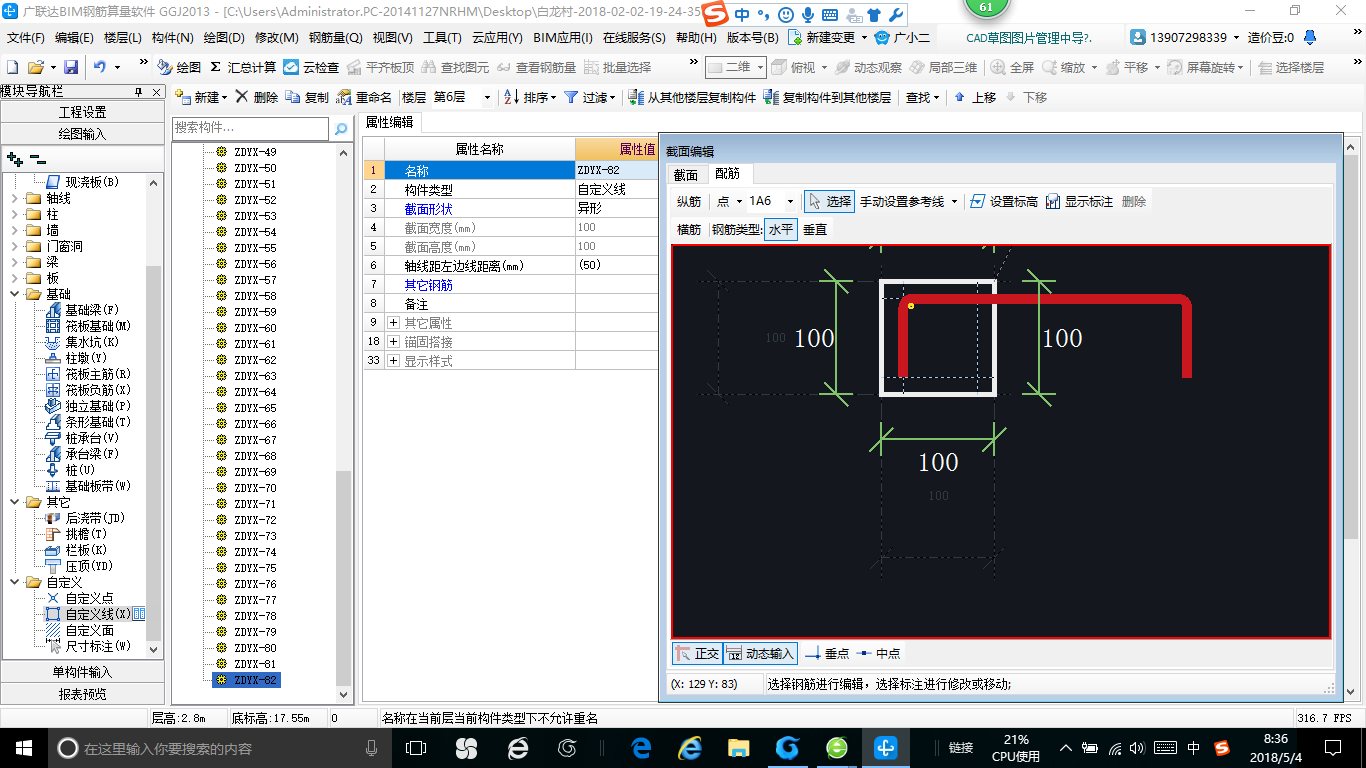The image size is (1366, 768).
Task: Click the 重命名 rename tool
Action: click(x=364, y=97)
